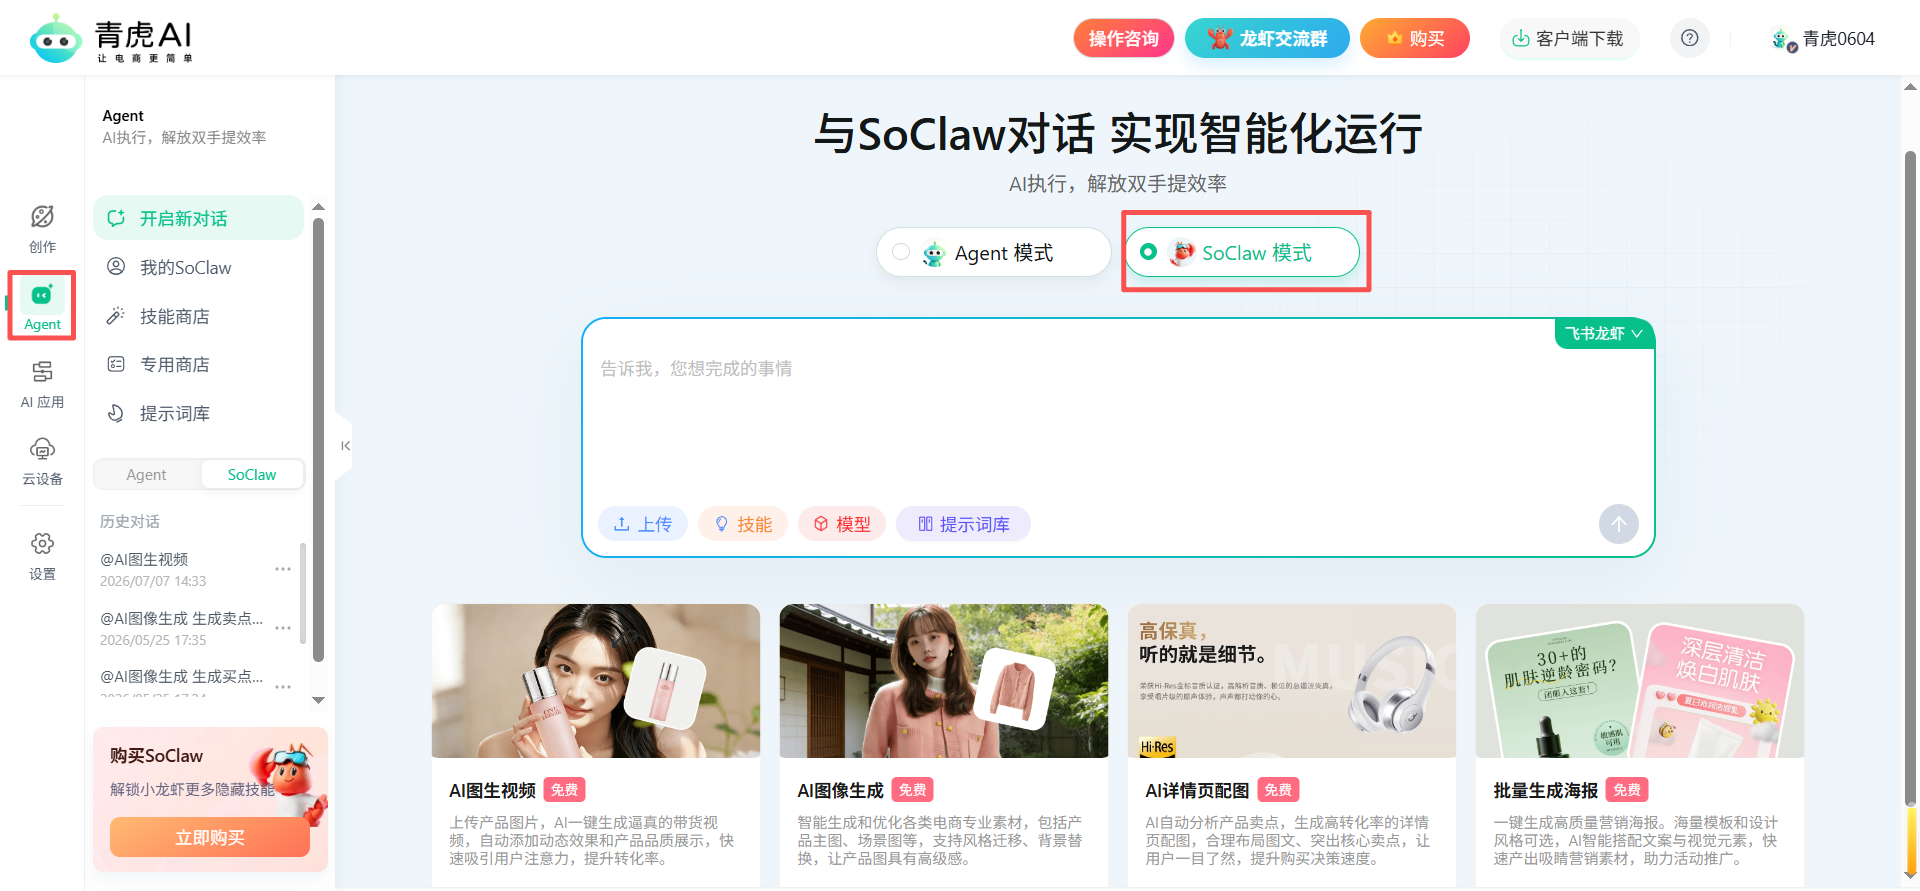Viewport: 1920px width, 891px height.
Task: Select the Agent sidebar icon
Action: click(x=42, y=307)
